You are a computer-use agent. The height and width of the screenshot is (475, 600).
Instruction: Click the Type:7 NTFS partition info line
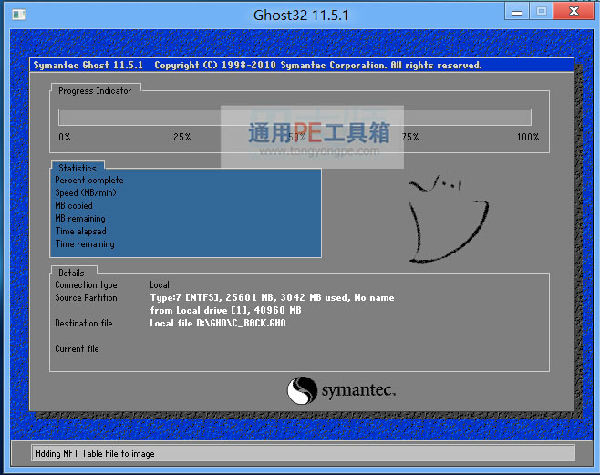pyautogui.click(x=272, y=297)
